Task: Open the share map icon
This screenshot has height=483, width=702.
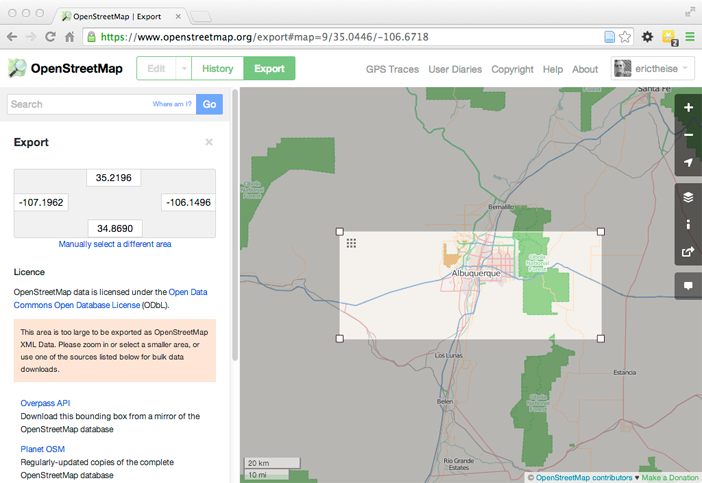Action: coord(688,252)
